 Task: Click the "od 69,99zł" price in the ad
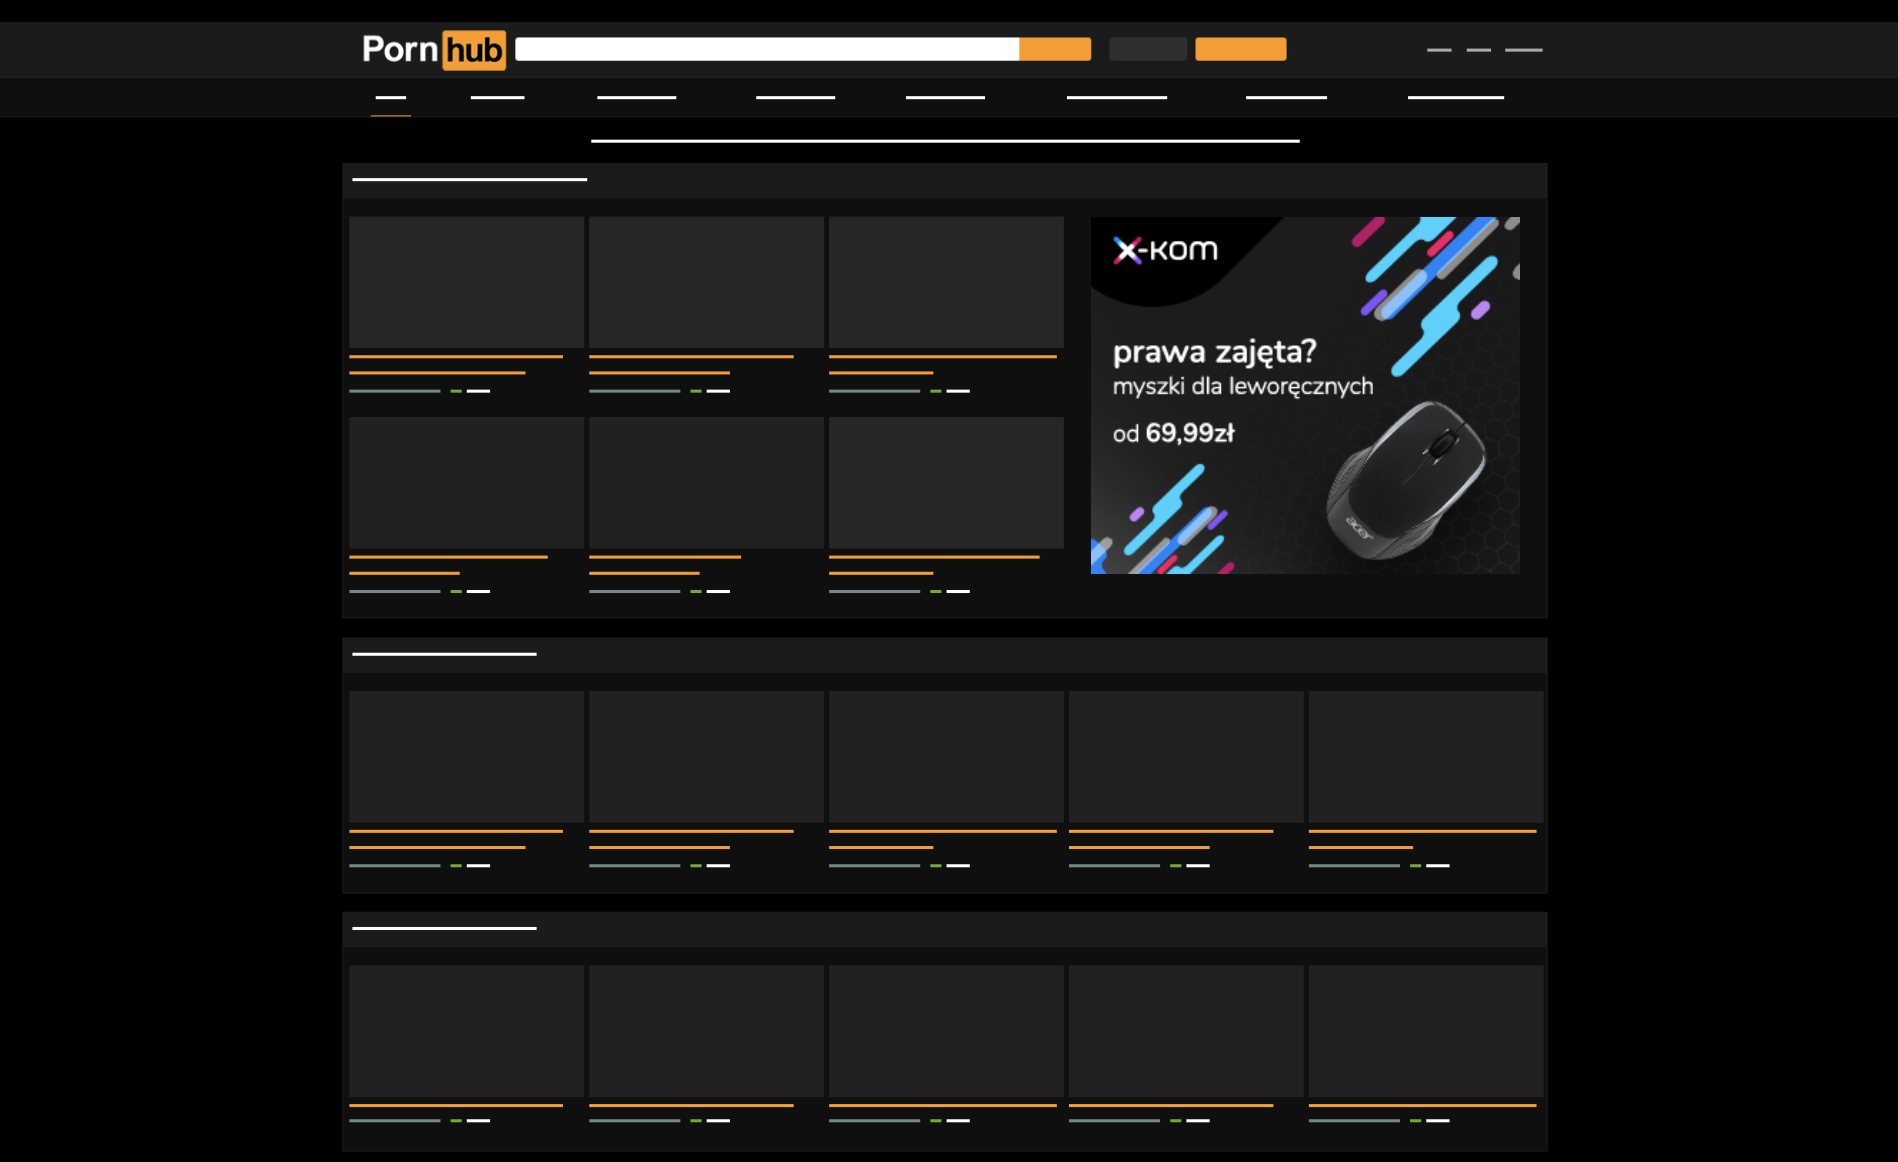coord(1173,433)
